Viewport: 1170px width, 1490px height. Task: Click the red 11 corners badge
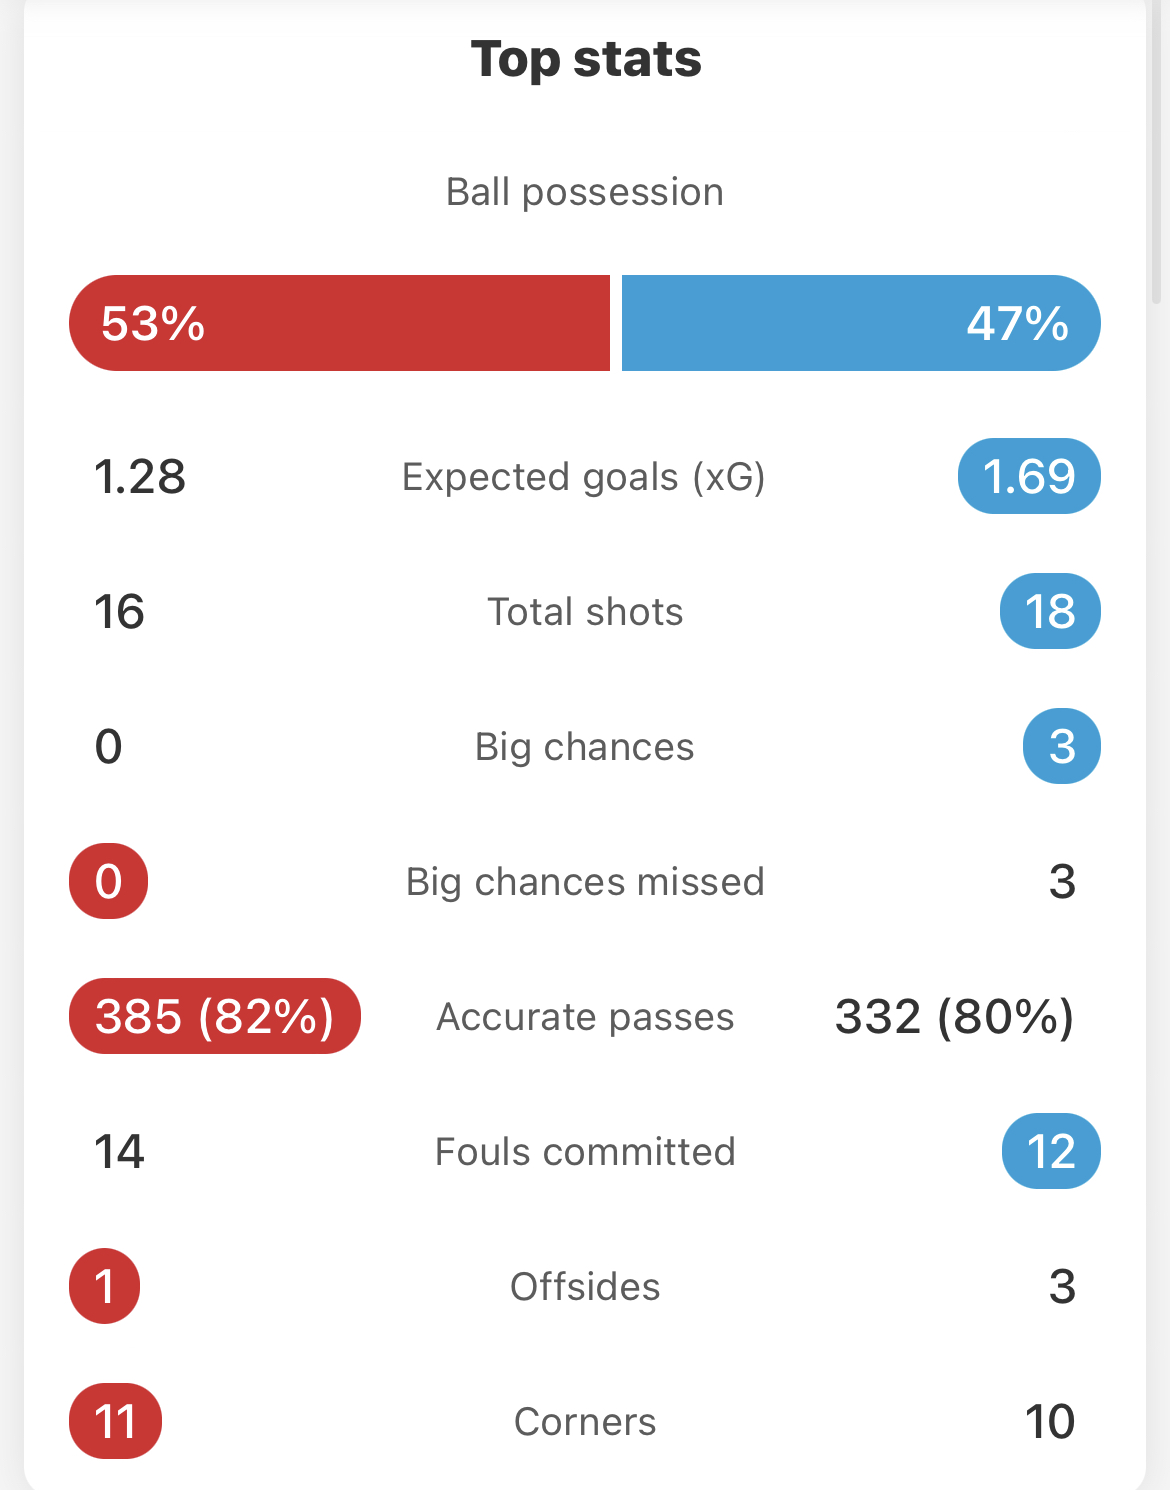pos(115,1421)
